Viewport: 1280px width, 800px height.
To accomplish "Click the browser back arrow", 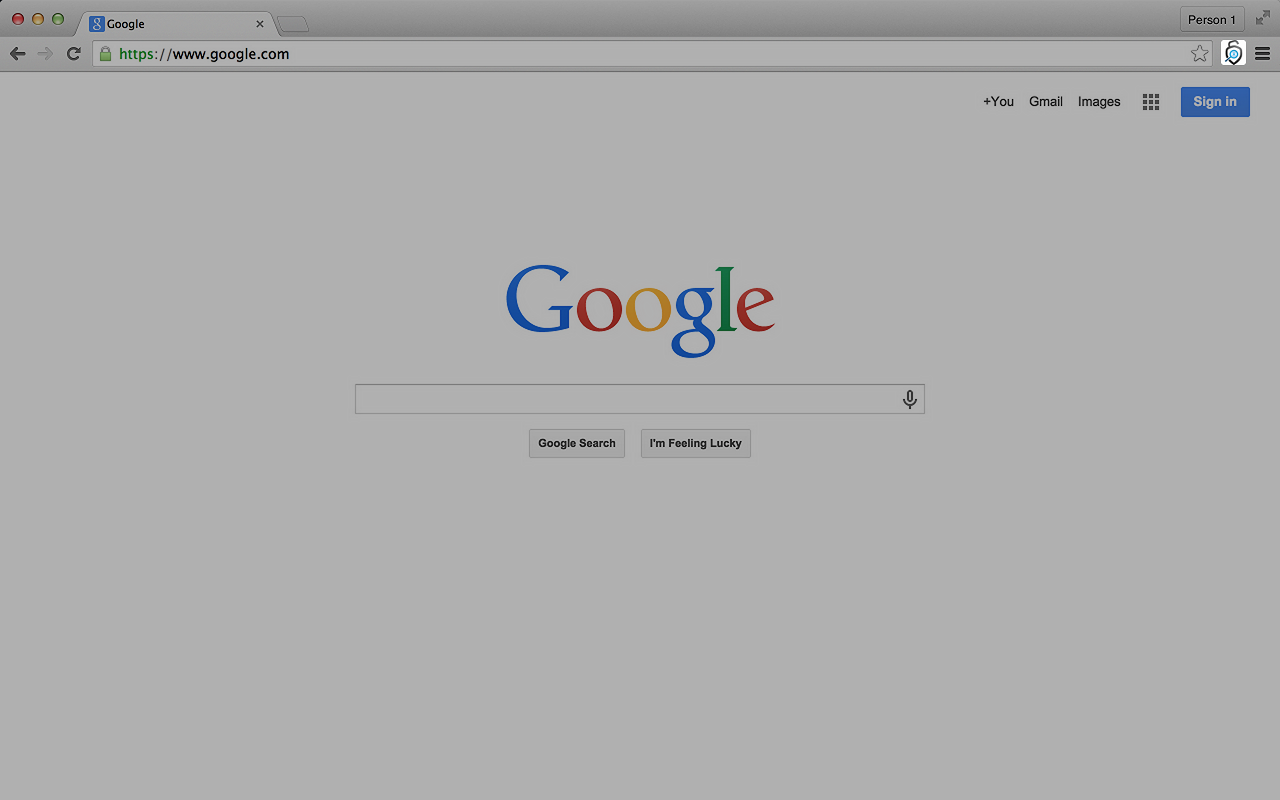I will tap(17, 54).
